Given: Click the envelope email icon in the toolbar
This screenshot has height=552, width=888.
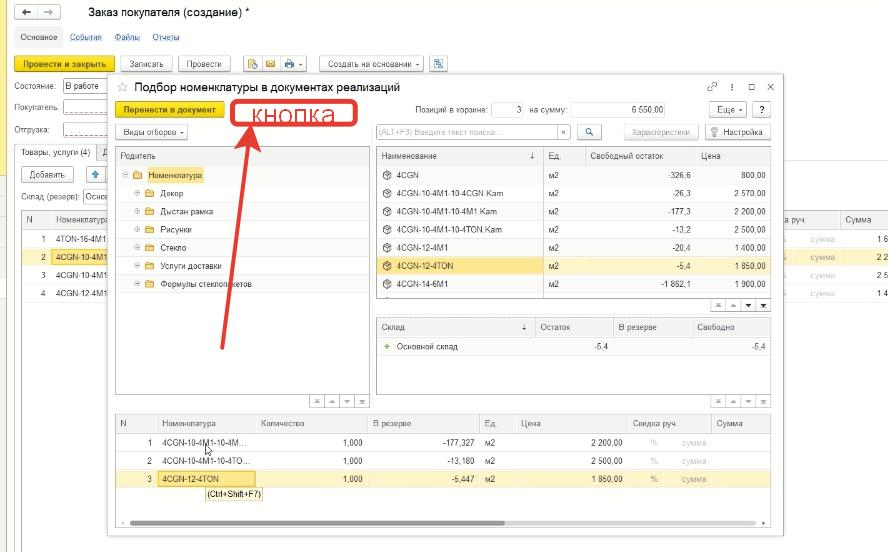Looking at the screenshot, I should (270, 64).
